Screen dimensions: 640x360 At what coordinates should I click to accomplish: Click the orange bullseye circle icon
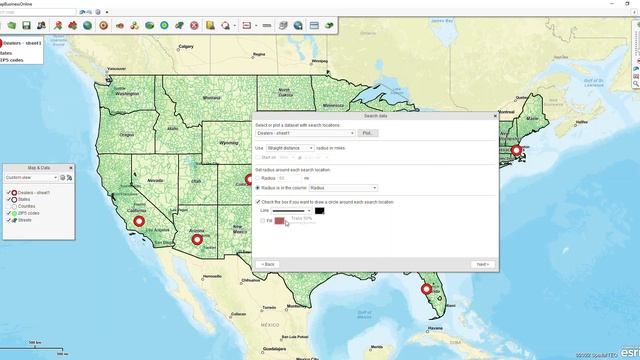pos(104,25)
